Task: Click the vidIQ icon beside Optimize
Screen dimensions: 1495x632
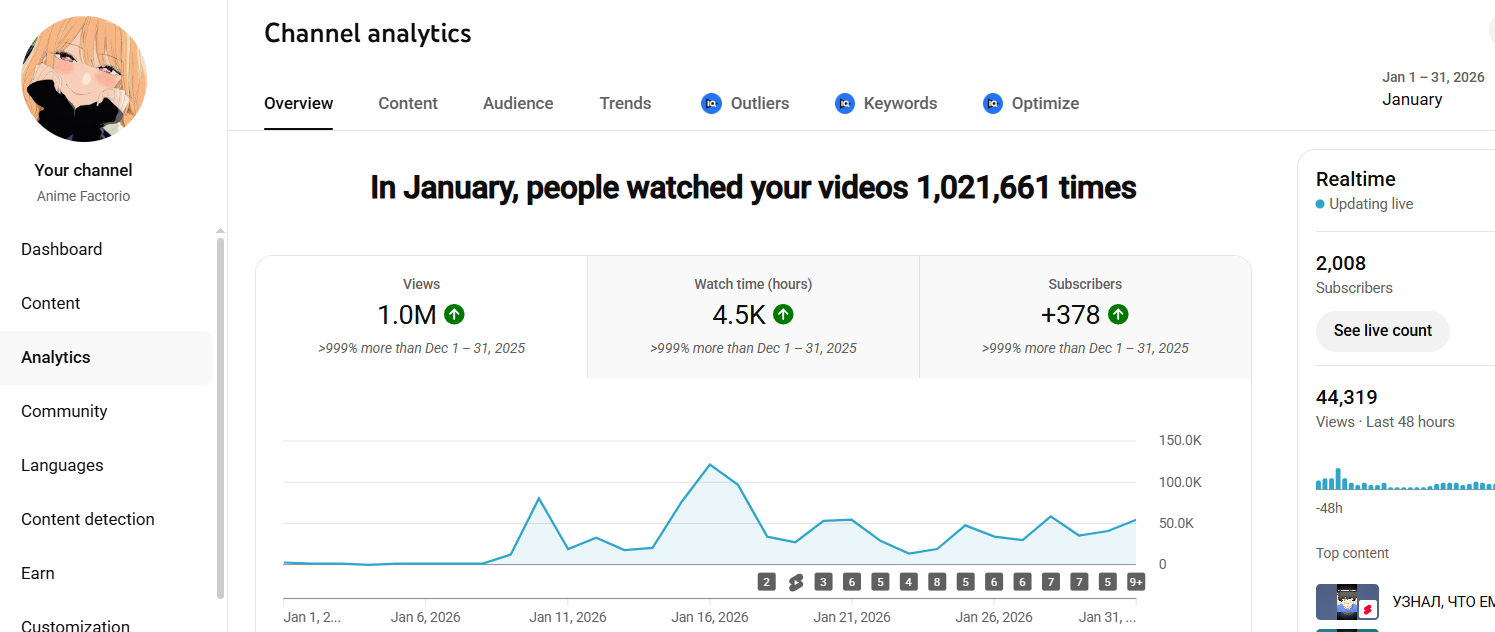Action: click(993, 103)
